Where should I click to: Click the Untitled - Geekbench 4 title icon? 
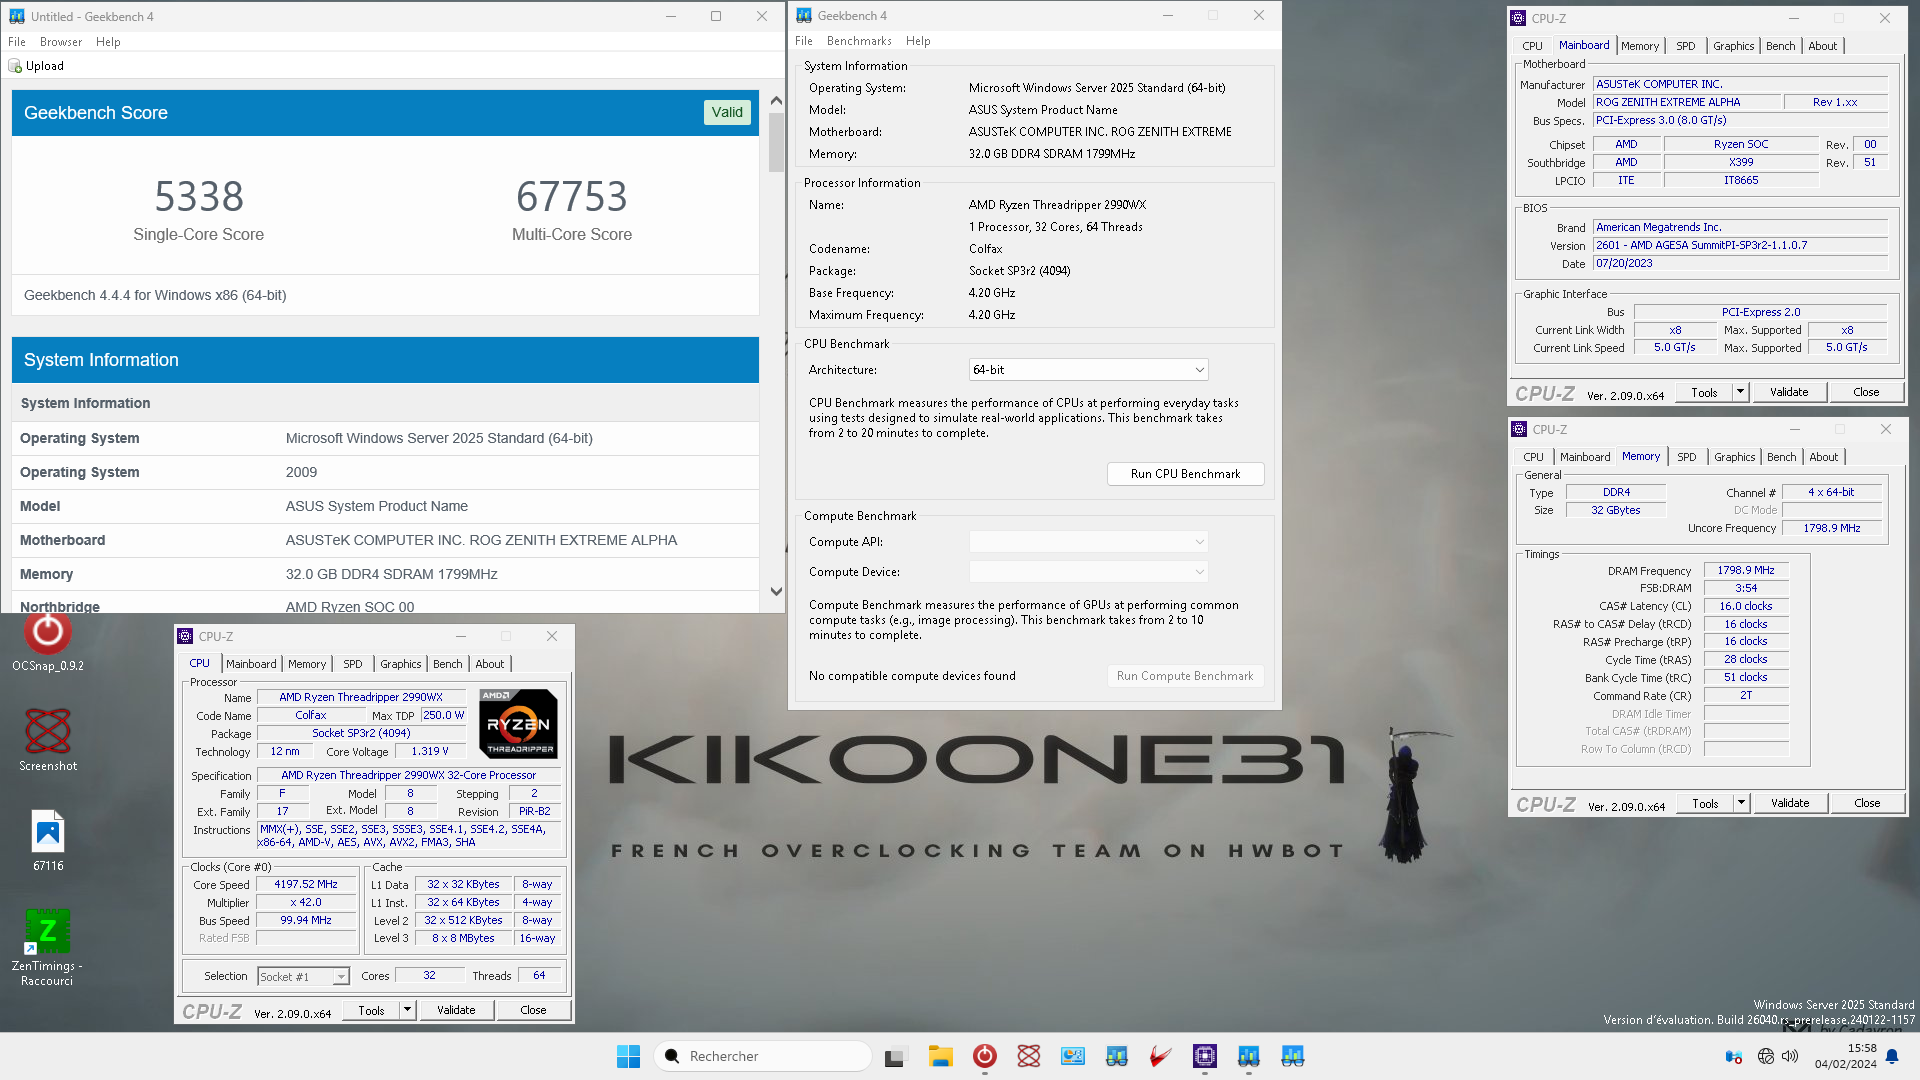[x=17, y=16]
